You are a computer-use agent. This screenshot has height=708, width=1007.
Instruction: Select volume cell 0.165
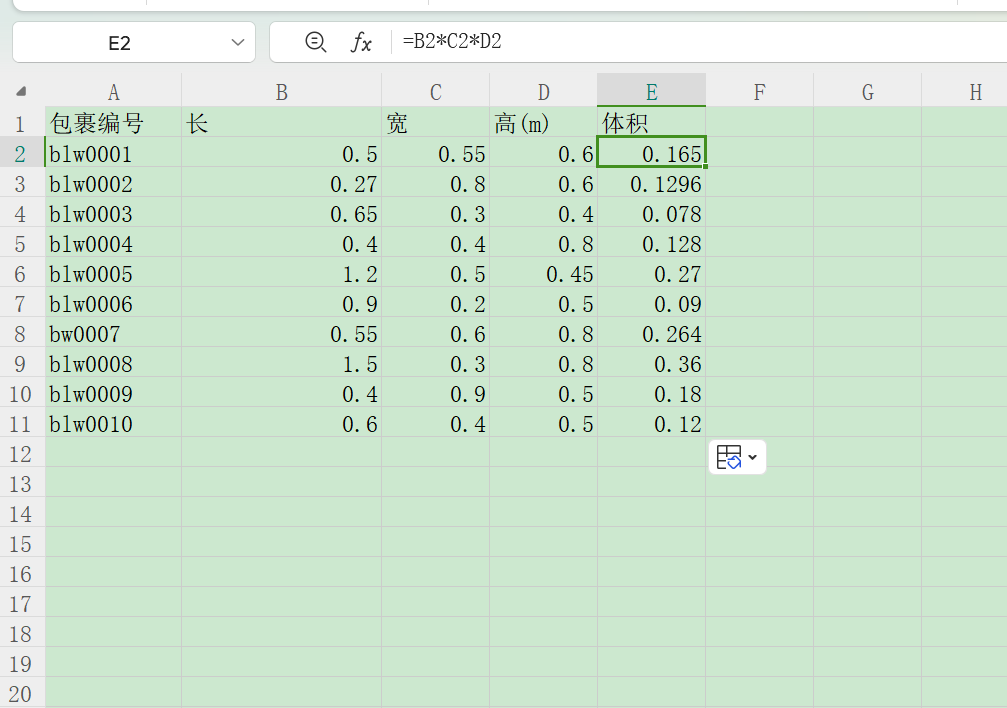point(651,152)
